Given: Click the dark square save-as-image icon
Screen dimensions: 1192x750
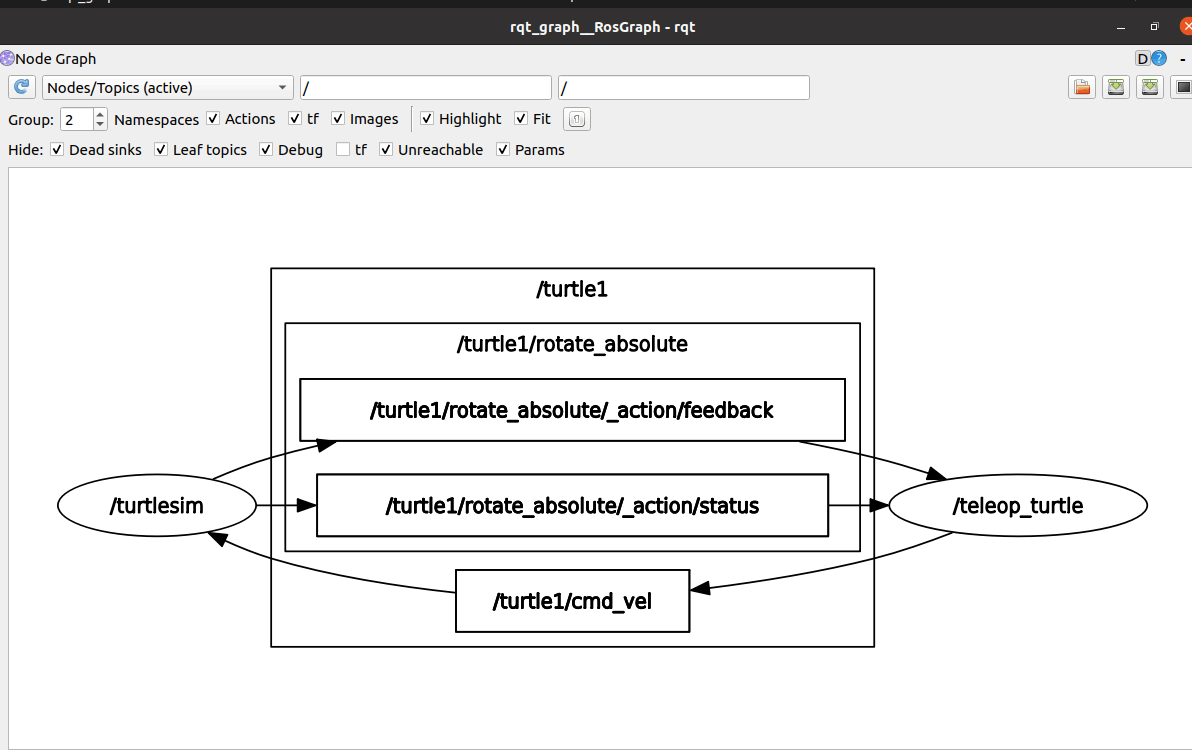Looking at the screenshot, I should pyautogui.click(x=1182, y=87).
